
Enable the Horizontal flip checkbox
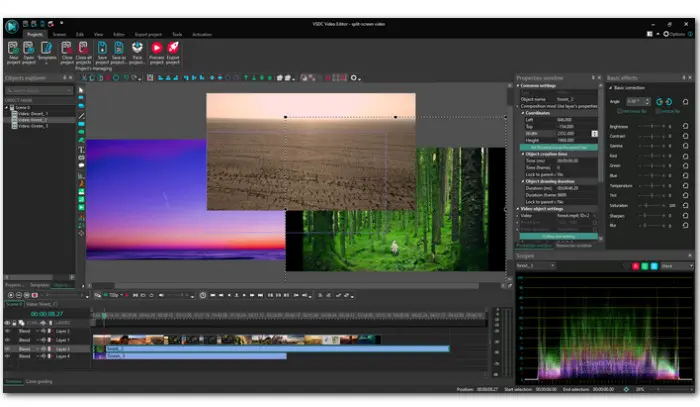click(619, 111)
